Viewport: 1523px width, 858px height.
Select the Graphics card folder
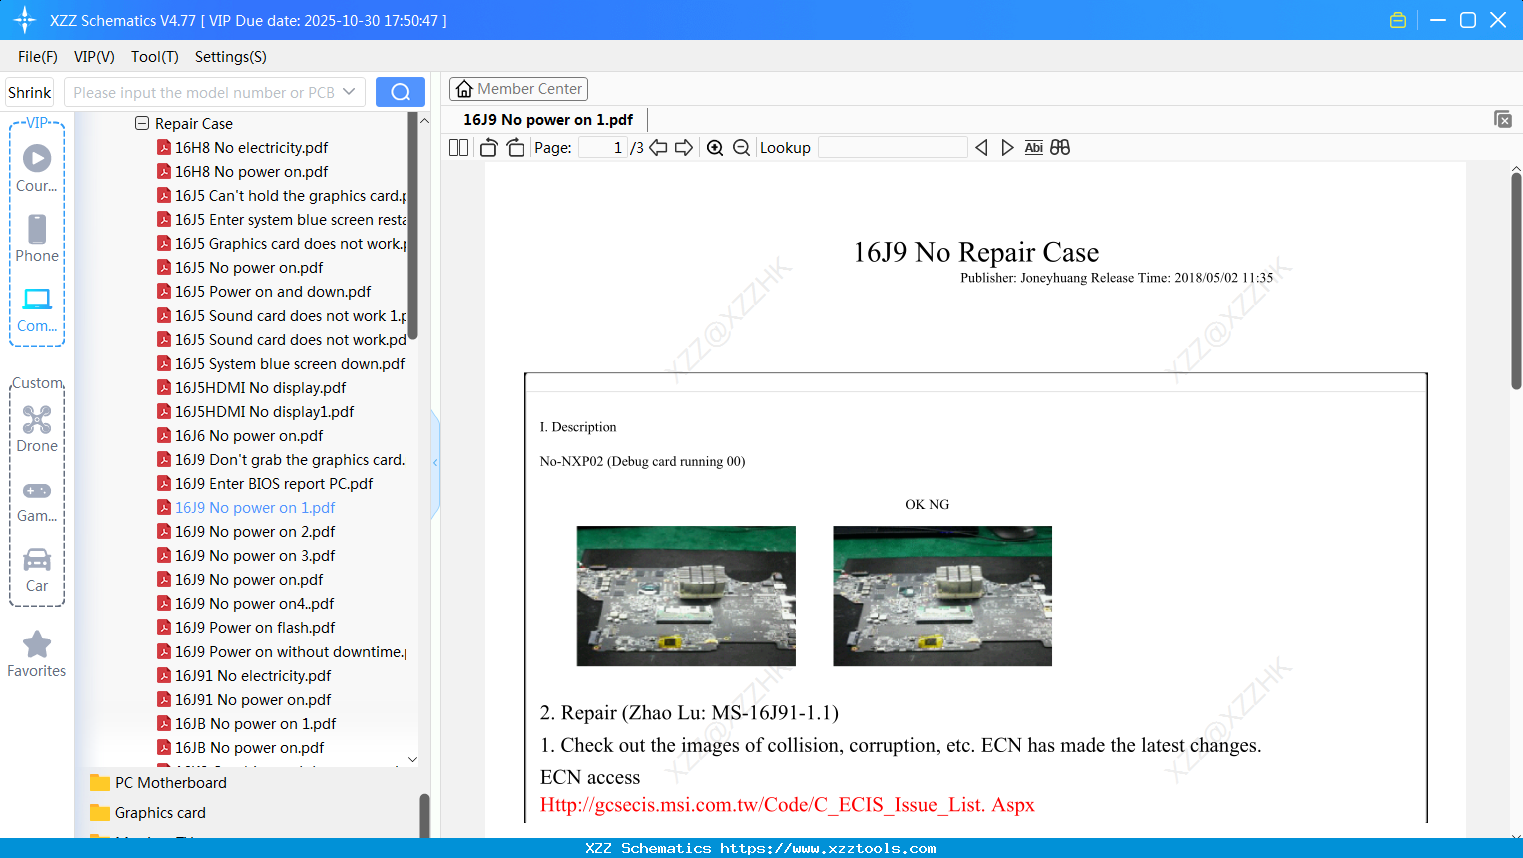click(160, 813)
